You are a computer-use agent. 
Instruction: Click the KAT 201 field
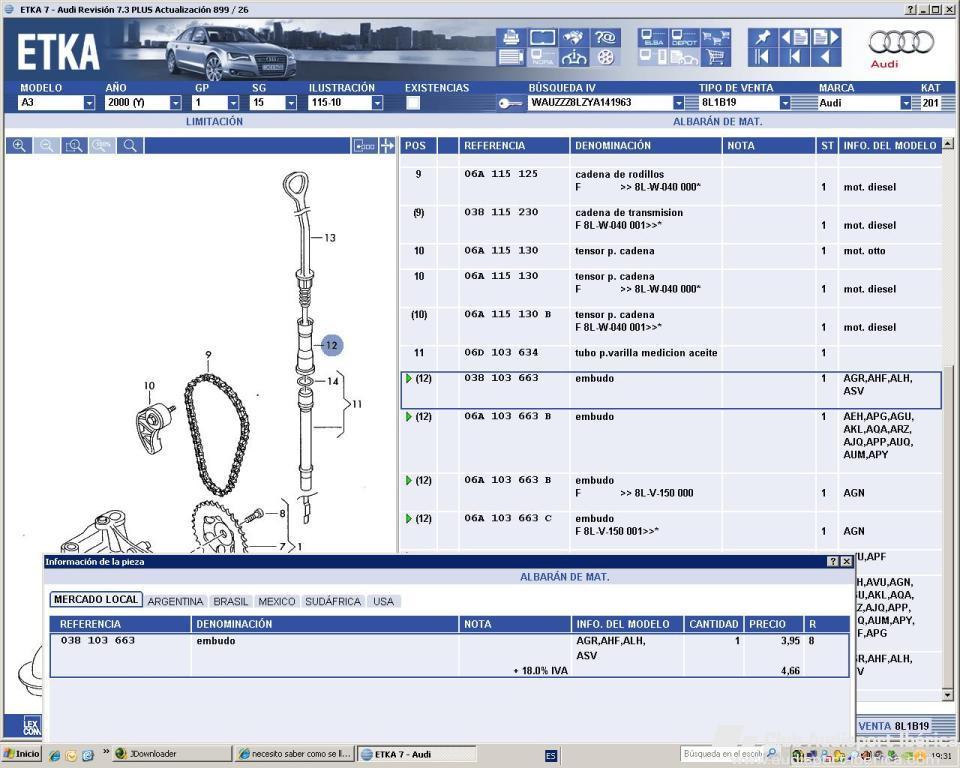click(930, 103)
